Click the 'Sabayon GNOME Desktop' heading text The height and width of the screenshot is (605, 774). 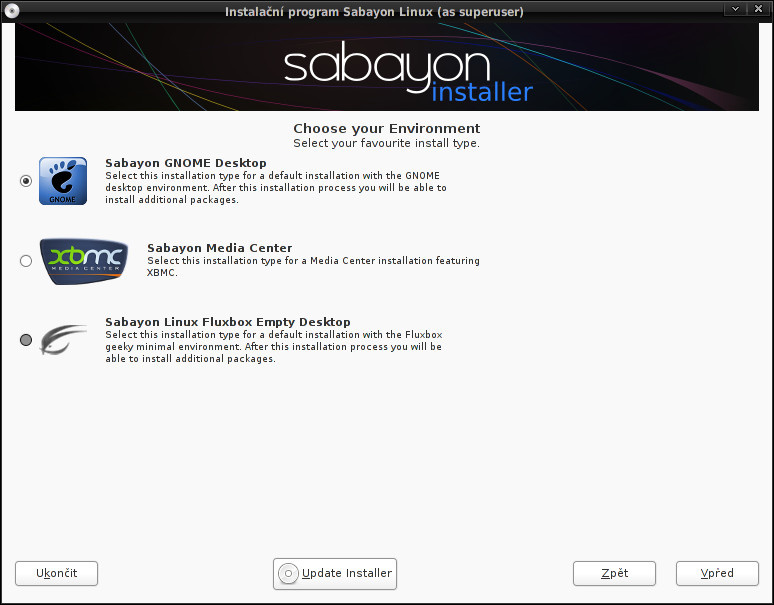pos(186,163)
